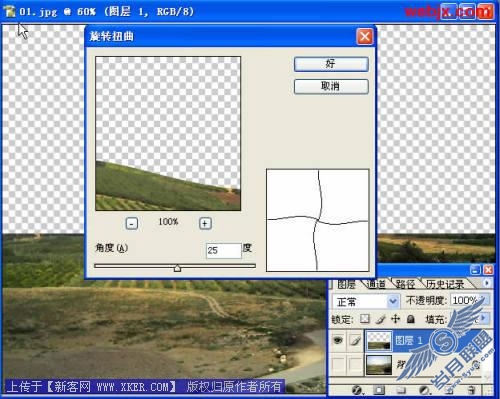Minimize the layers palette window

coord(476,270)
